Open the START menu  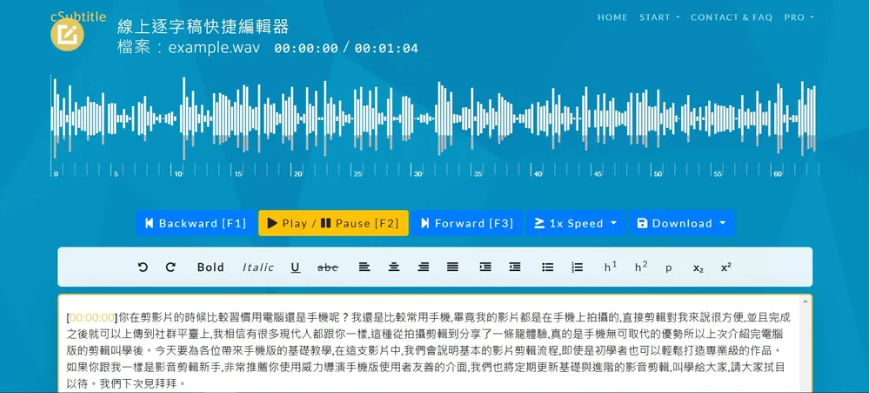click(659, 17)
